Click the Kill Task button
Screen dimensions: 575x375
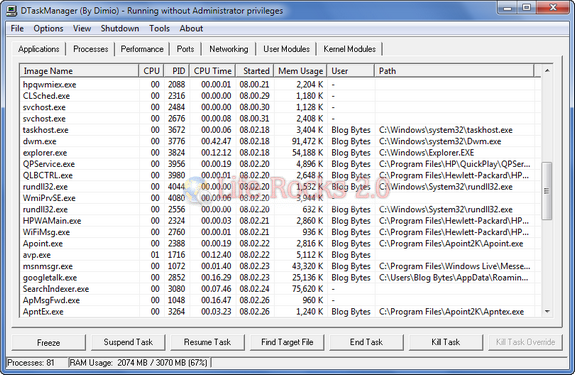pyautogui.click(x=446, y=342)
